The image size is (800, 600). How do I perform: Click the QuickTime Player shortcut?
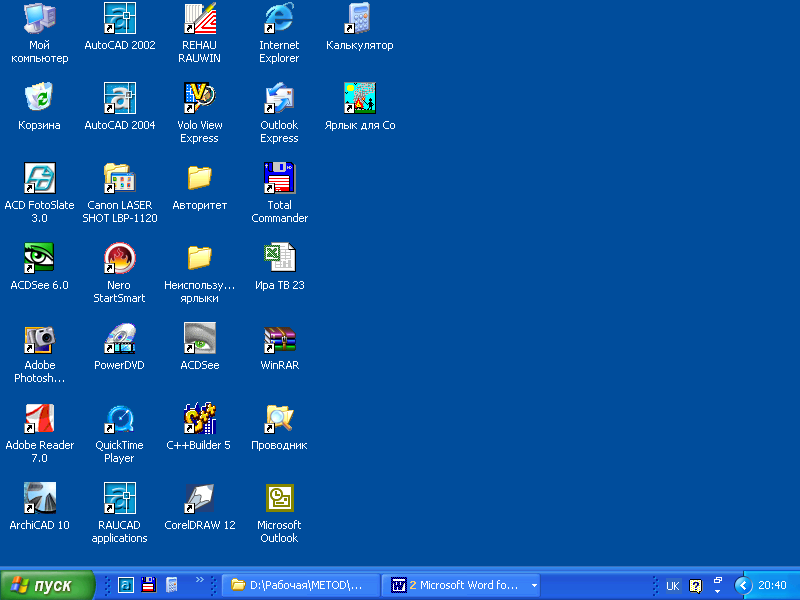[120, 418]
